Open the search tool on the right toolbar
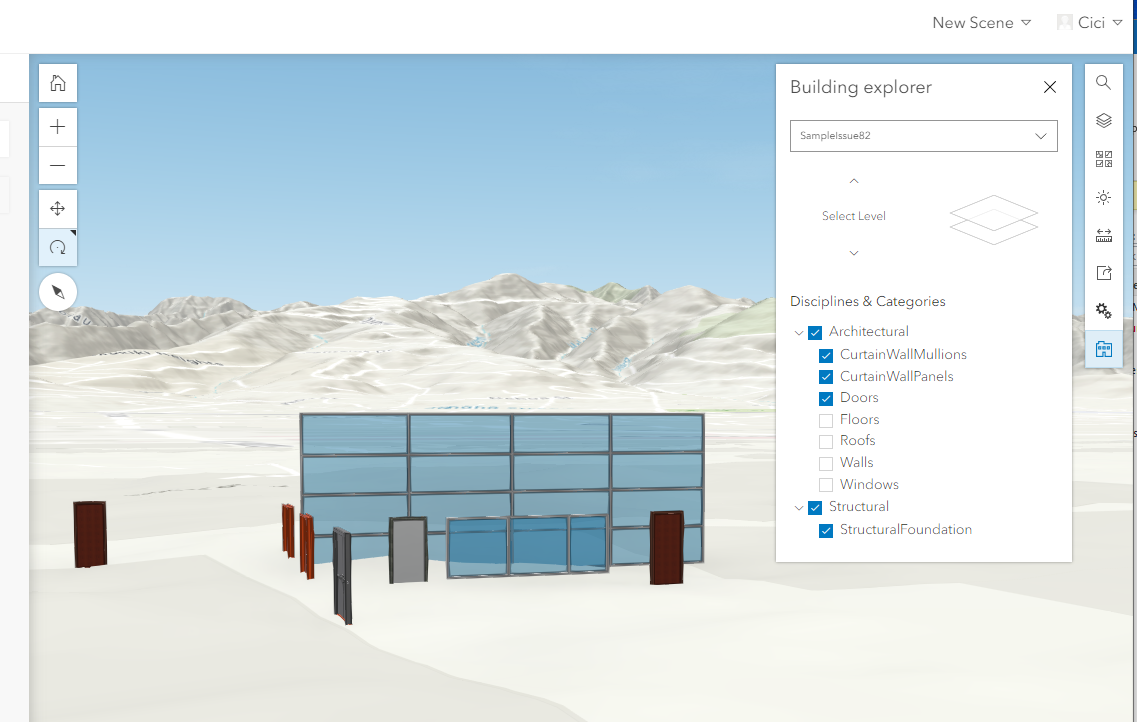The image size is (1137, 722). [x=1103, y=83]
